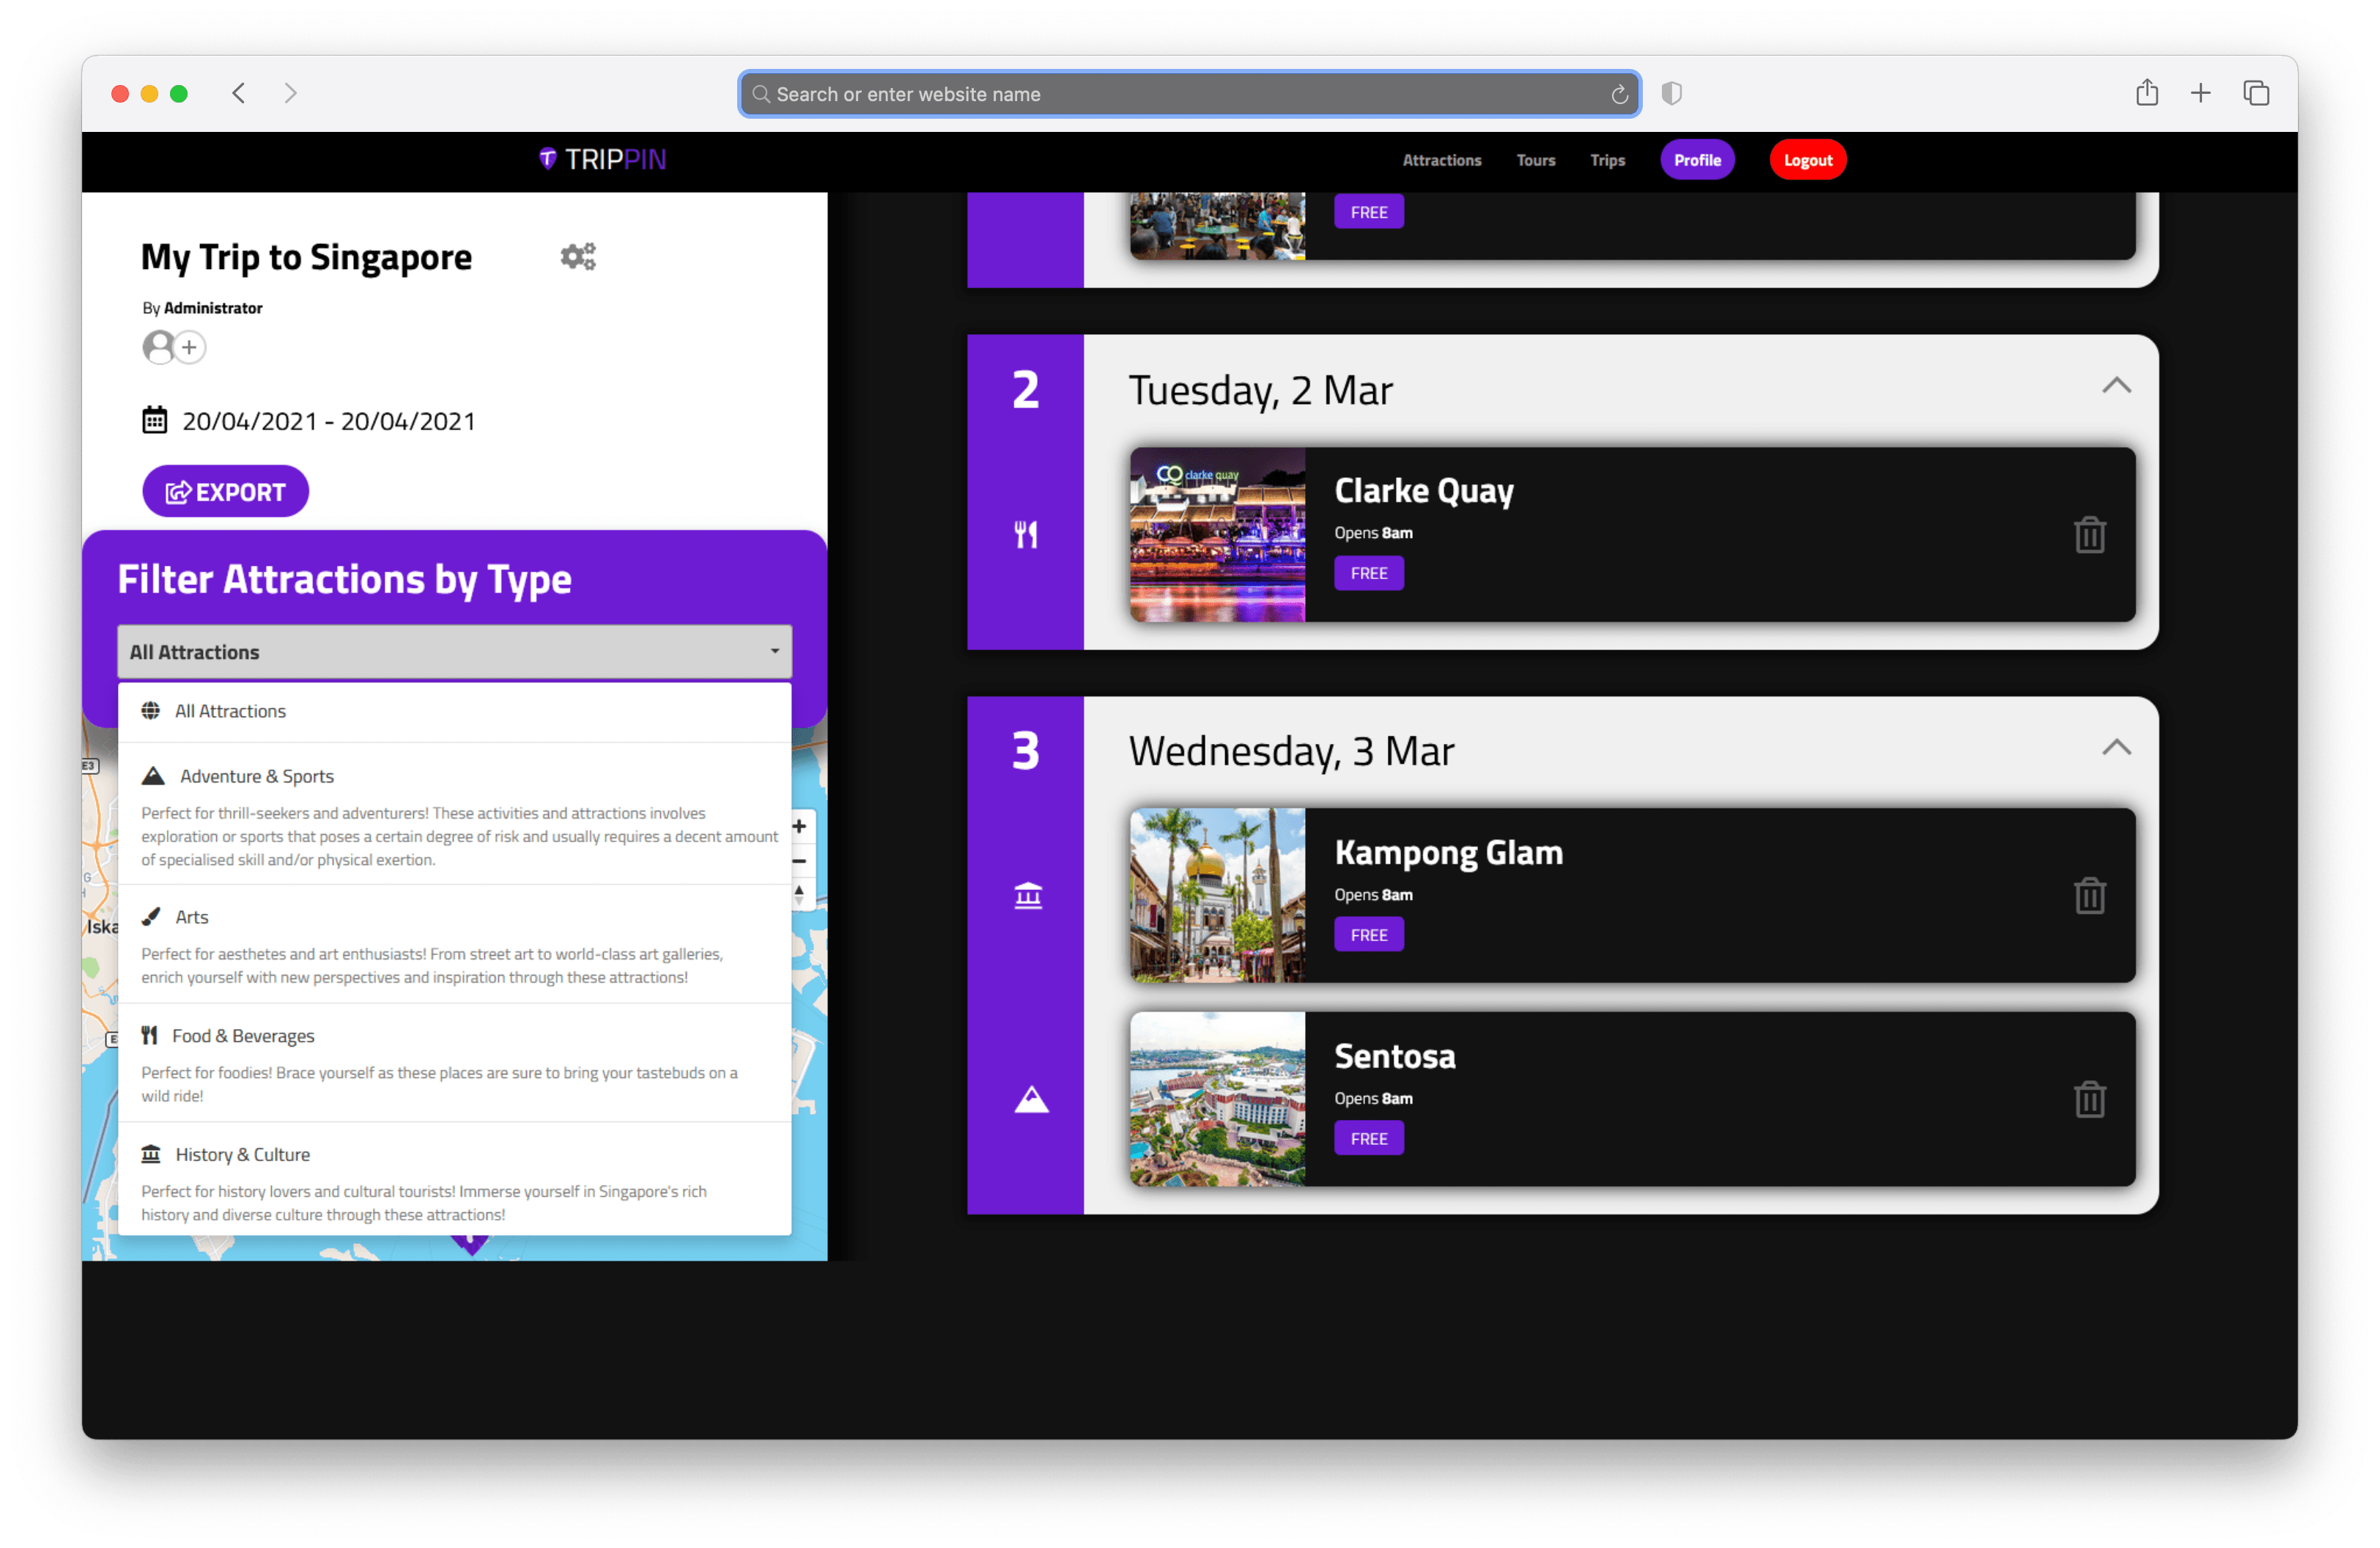This screenshot has height=1548, width=2380.
Task: Delete Kampong Glam with trash icon
Action: click(2089, 896)
